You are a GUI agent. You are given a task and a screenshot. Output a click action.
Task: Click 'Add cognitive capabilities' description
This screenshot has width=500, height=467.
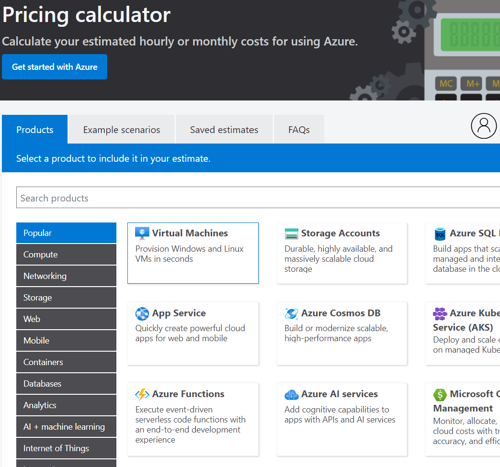click(340, 414)
